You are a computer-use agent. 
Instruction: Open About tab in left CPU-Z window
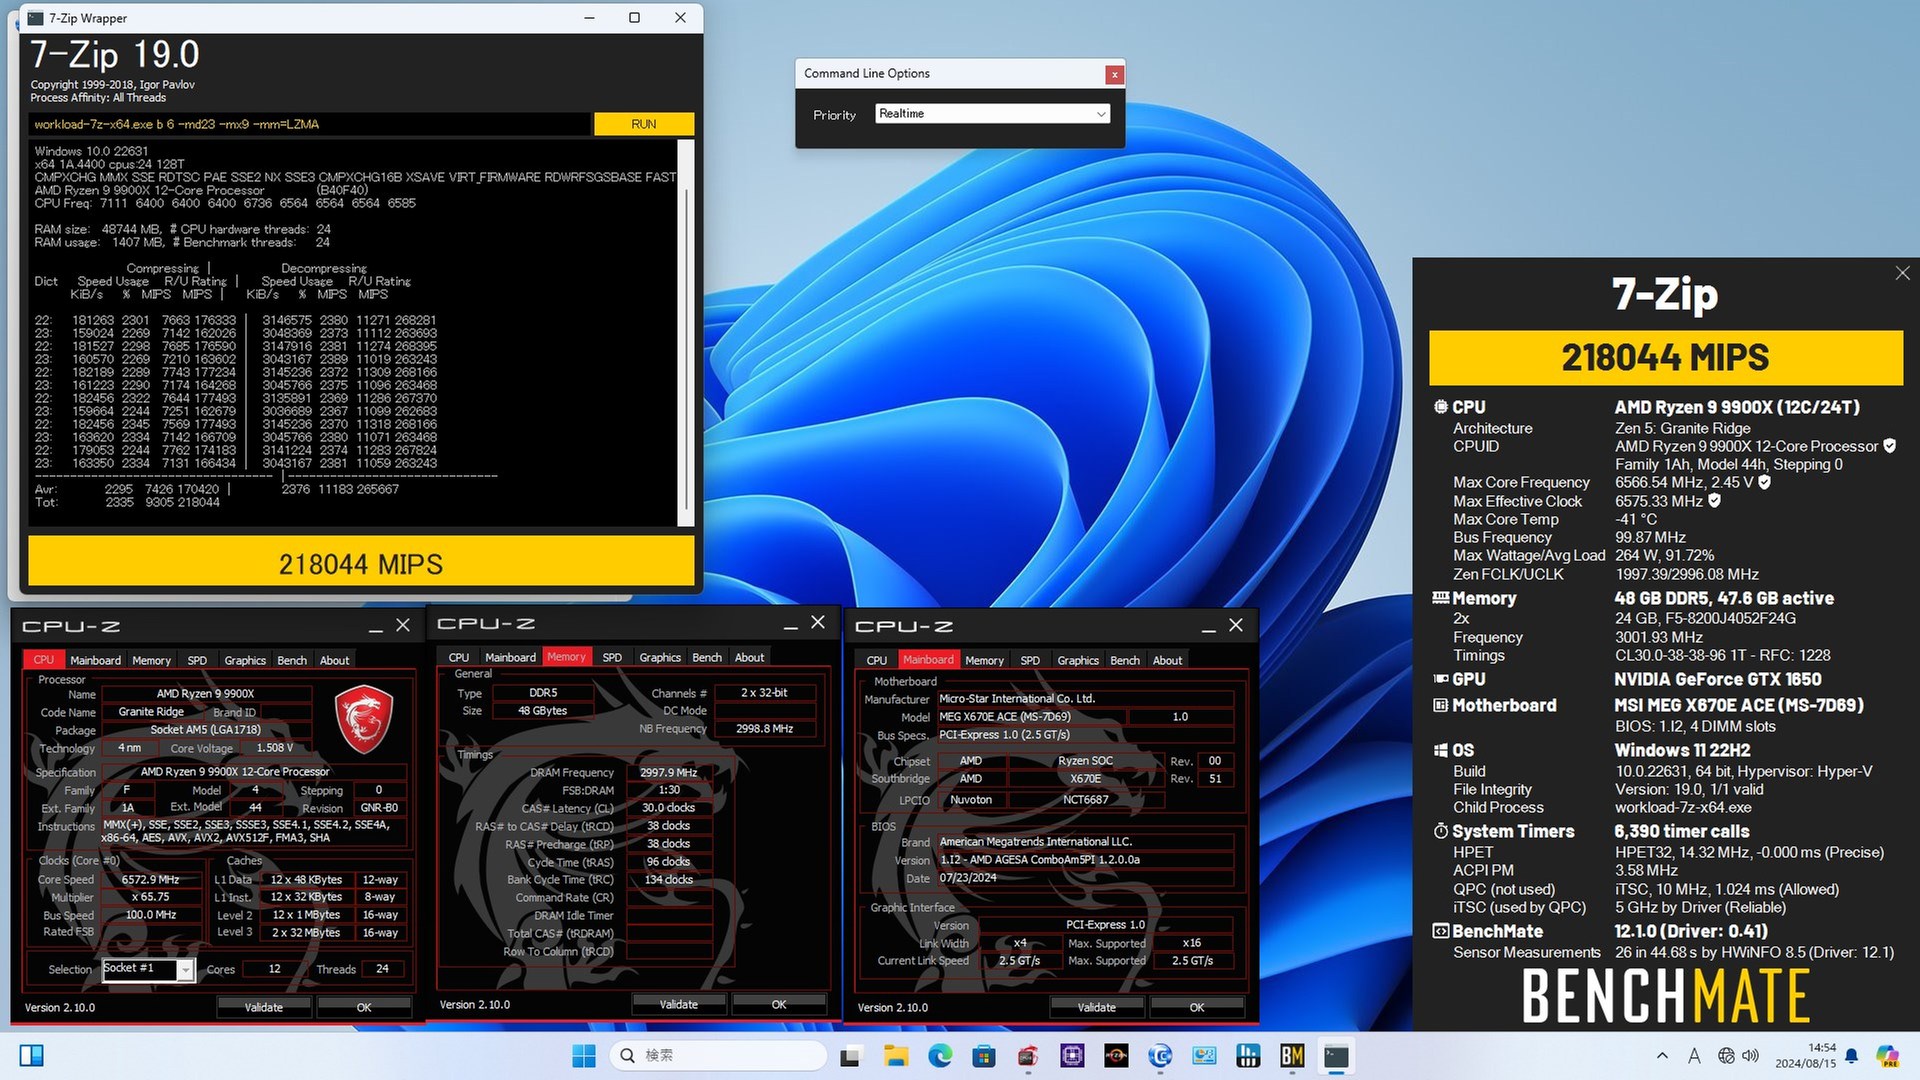click(334, 660)
